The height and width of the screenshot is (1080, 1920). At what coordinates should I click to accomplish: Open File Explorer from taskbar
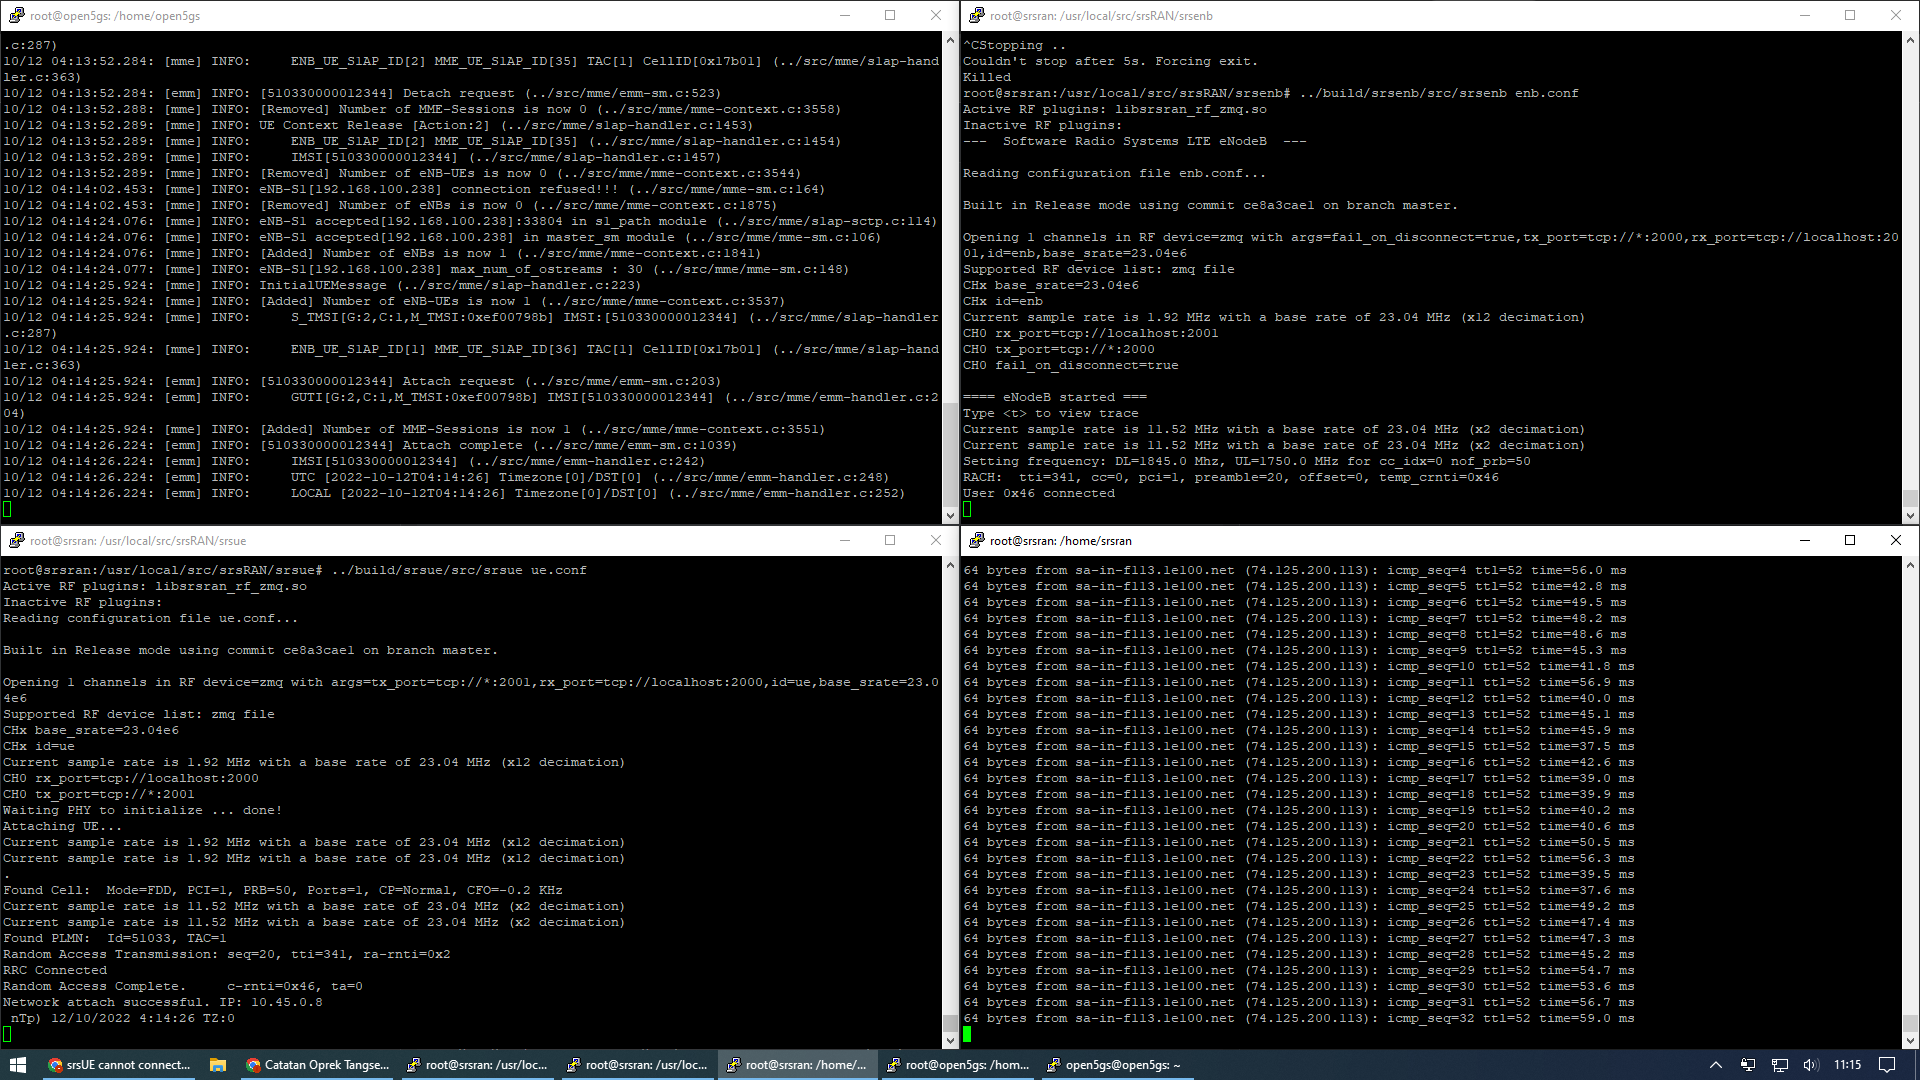pos(217,1065)
